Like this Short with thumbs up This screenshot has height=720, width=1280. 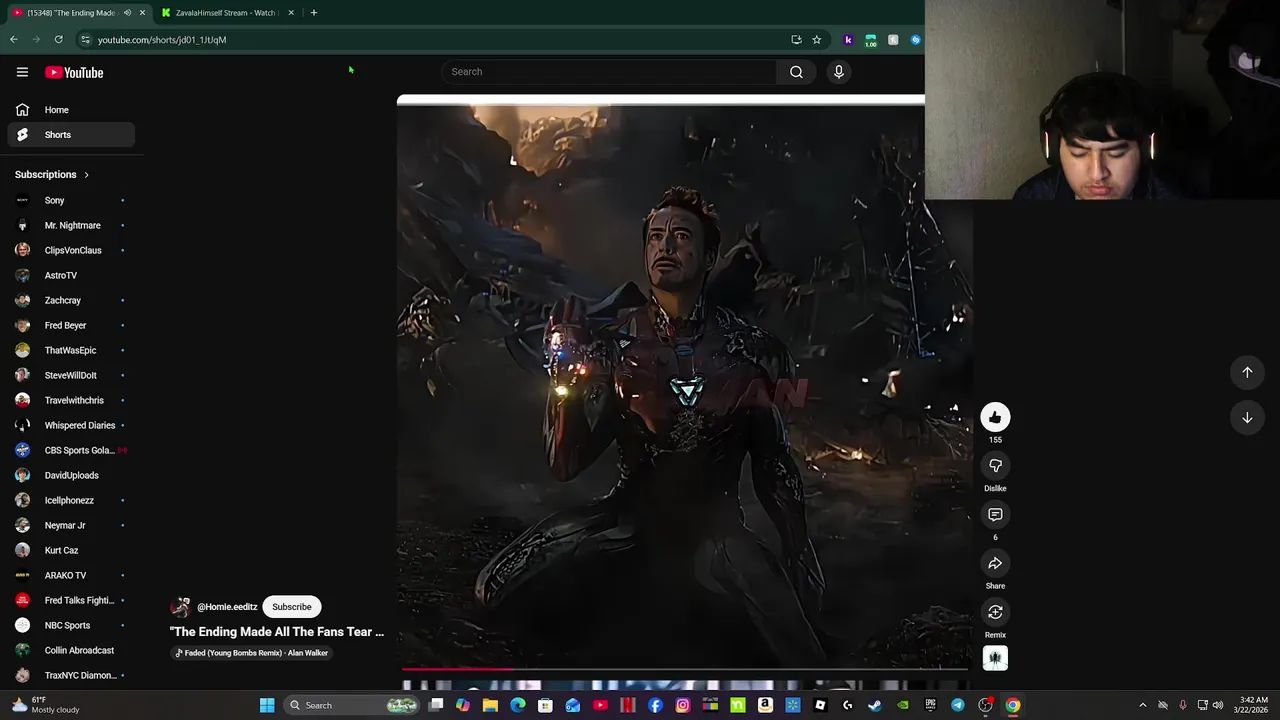[995, 417]
